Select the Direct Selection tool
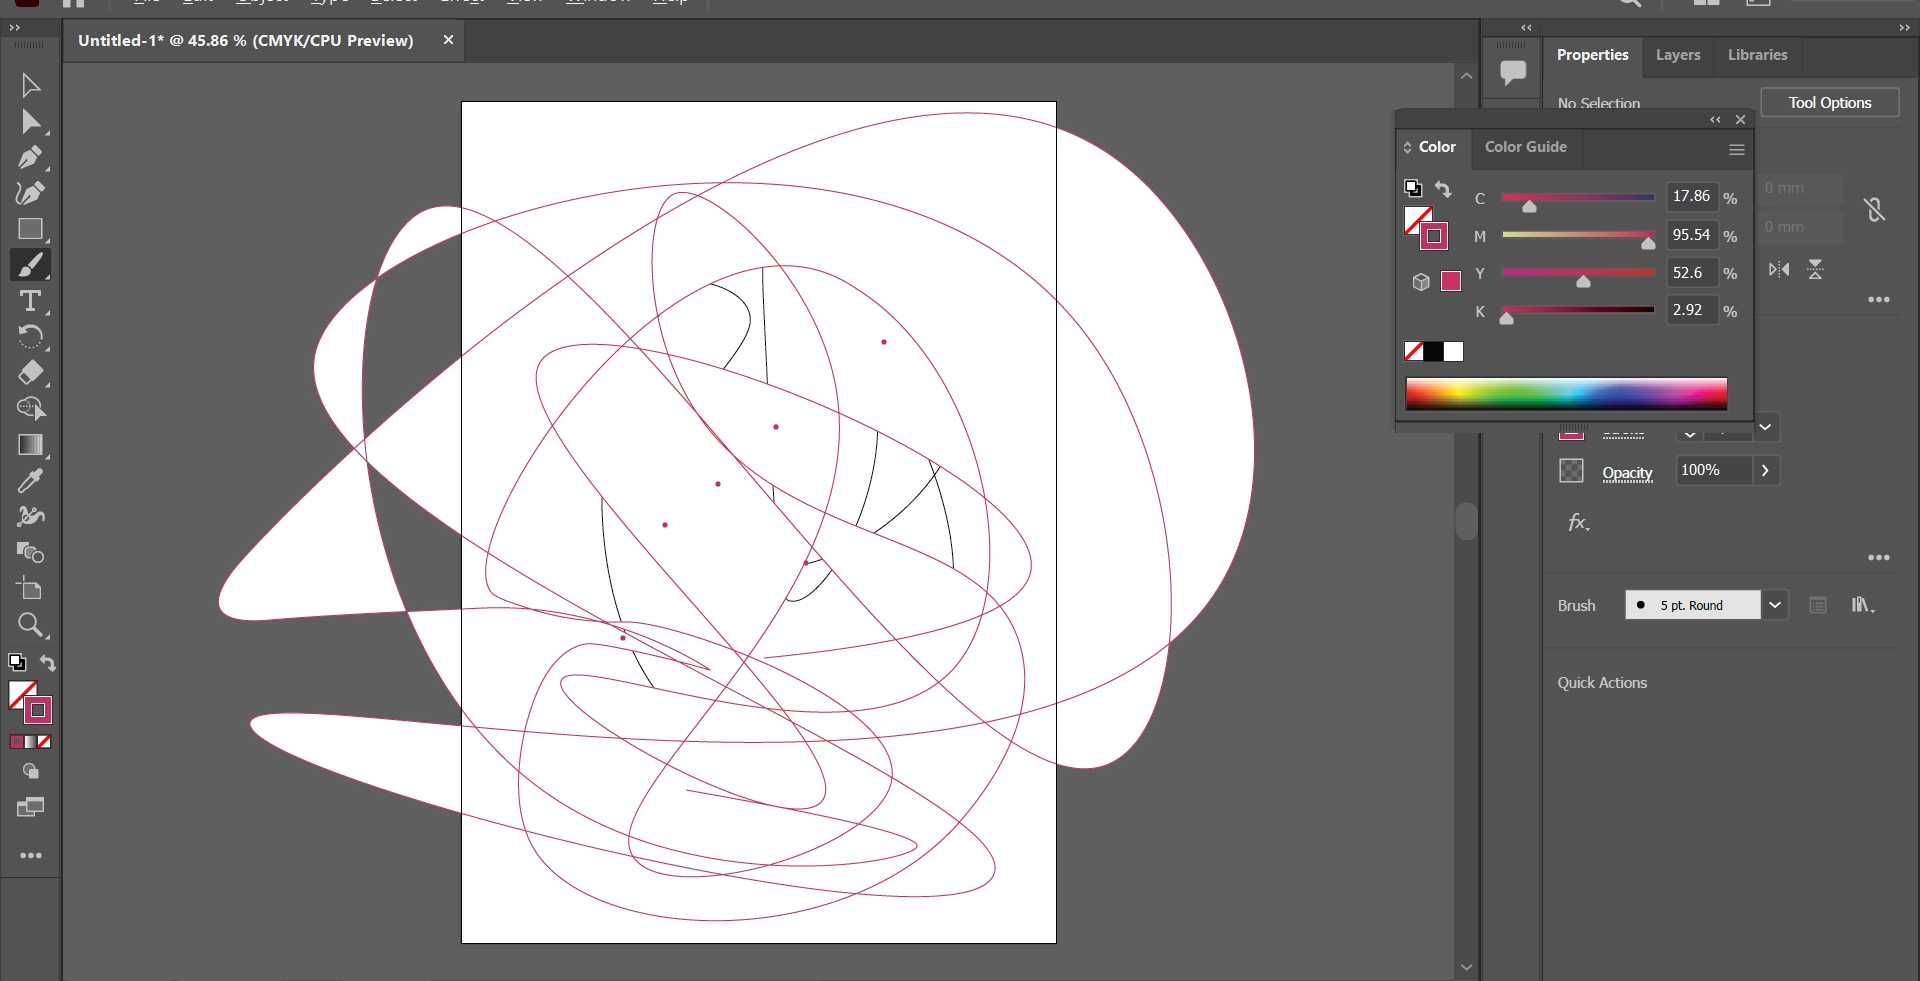The image size is (1920, 981). click(x=30, y=122)
